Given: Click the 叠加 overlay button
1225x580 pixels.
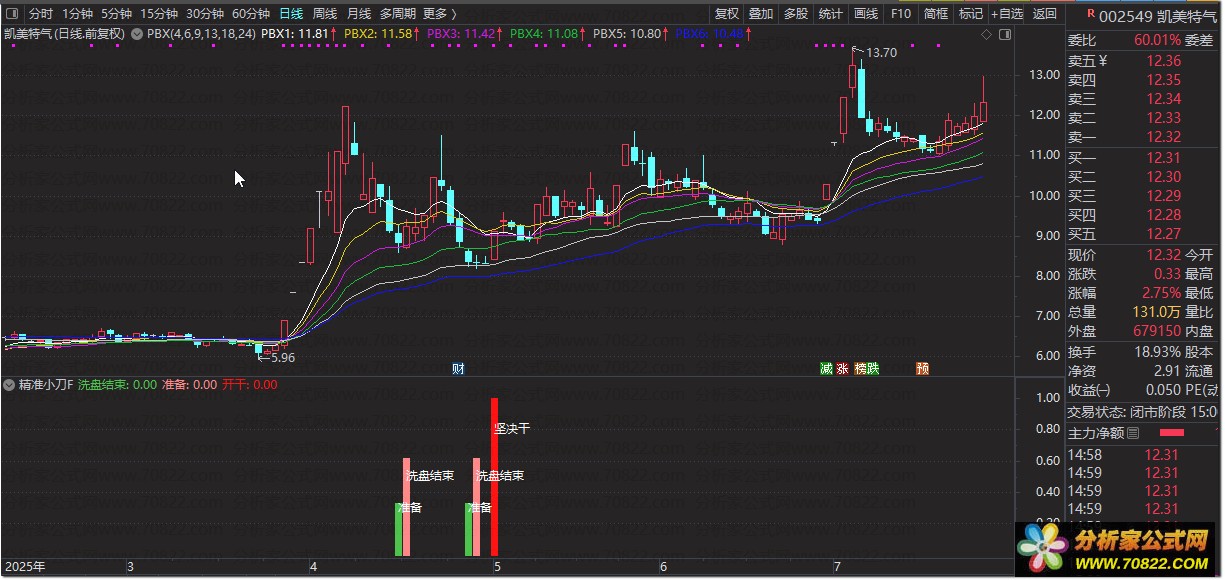Looking at the screenshot, I should [761, 14].
